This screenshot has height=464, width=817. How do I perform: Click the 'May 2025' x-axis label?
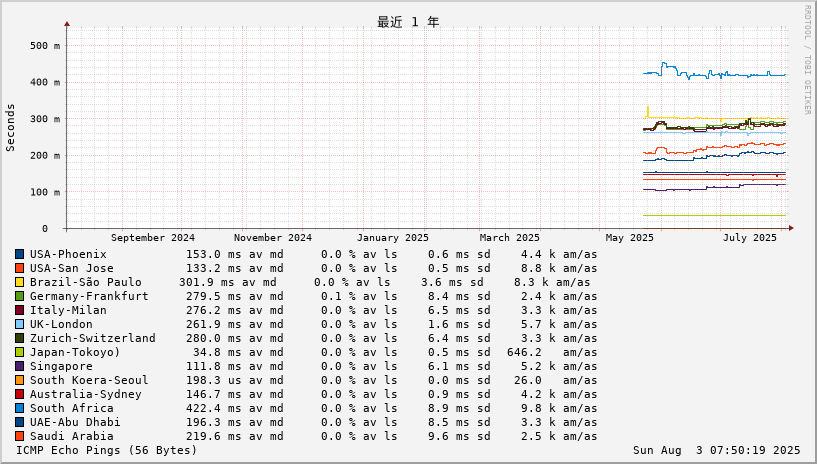pos(629,237)
